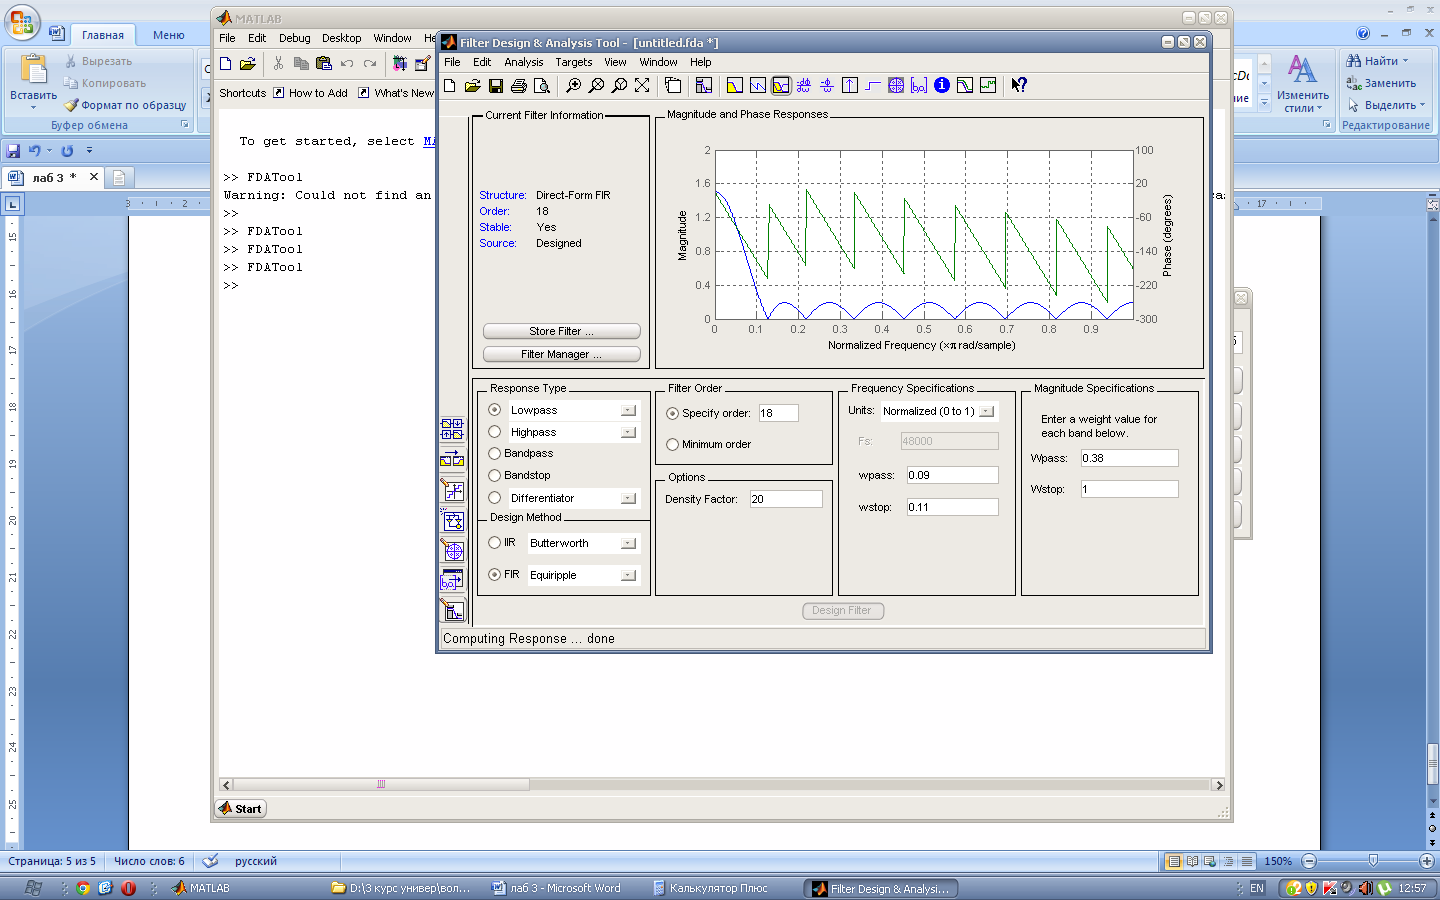Select the Lowpass response type
Screen dimensions: 1440x900
[x=495, y=410]
